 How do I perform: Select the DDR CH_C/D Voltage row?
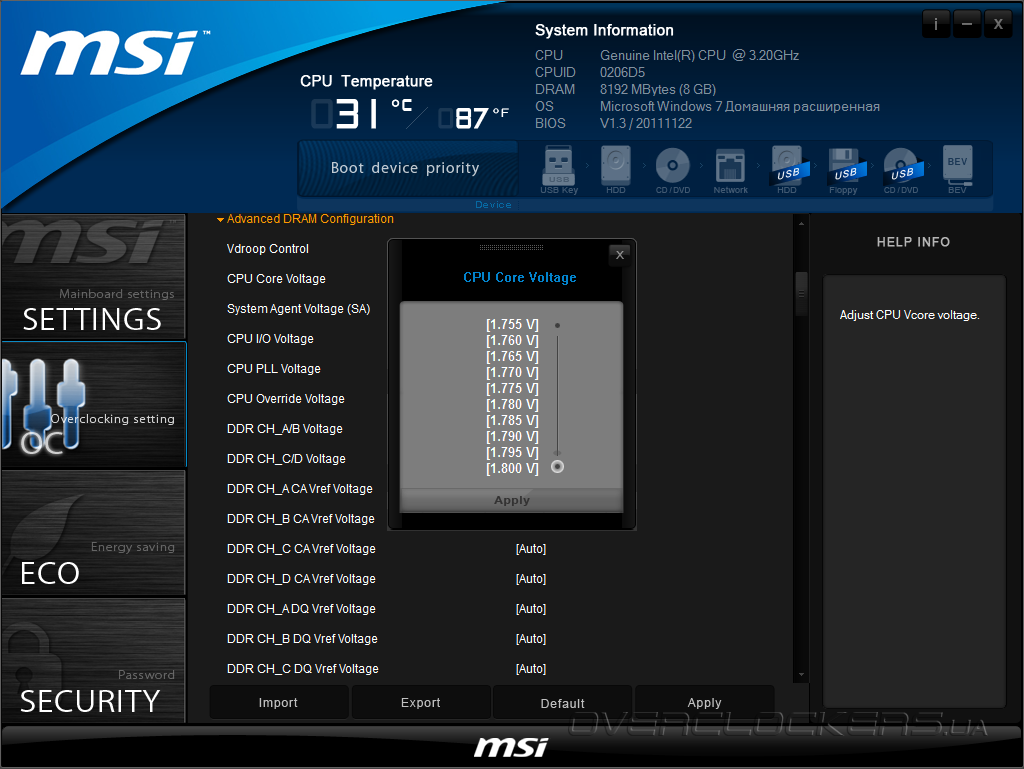(286, 459)
